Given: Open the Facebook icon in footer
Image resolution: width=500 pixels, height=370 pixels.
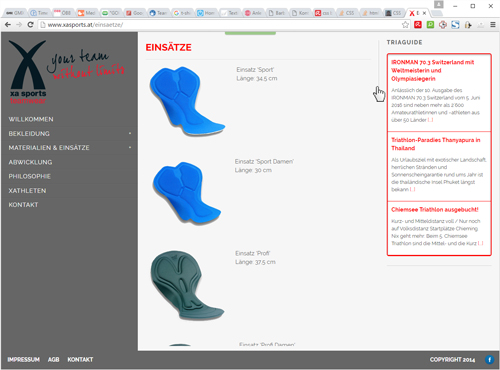Looking at the screenshot, I should (489, 360).
